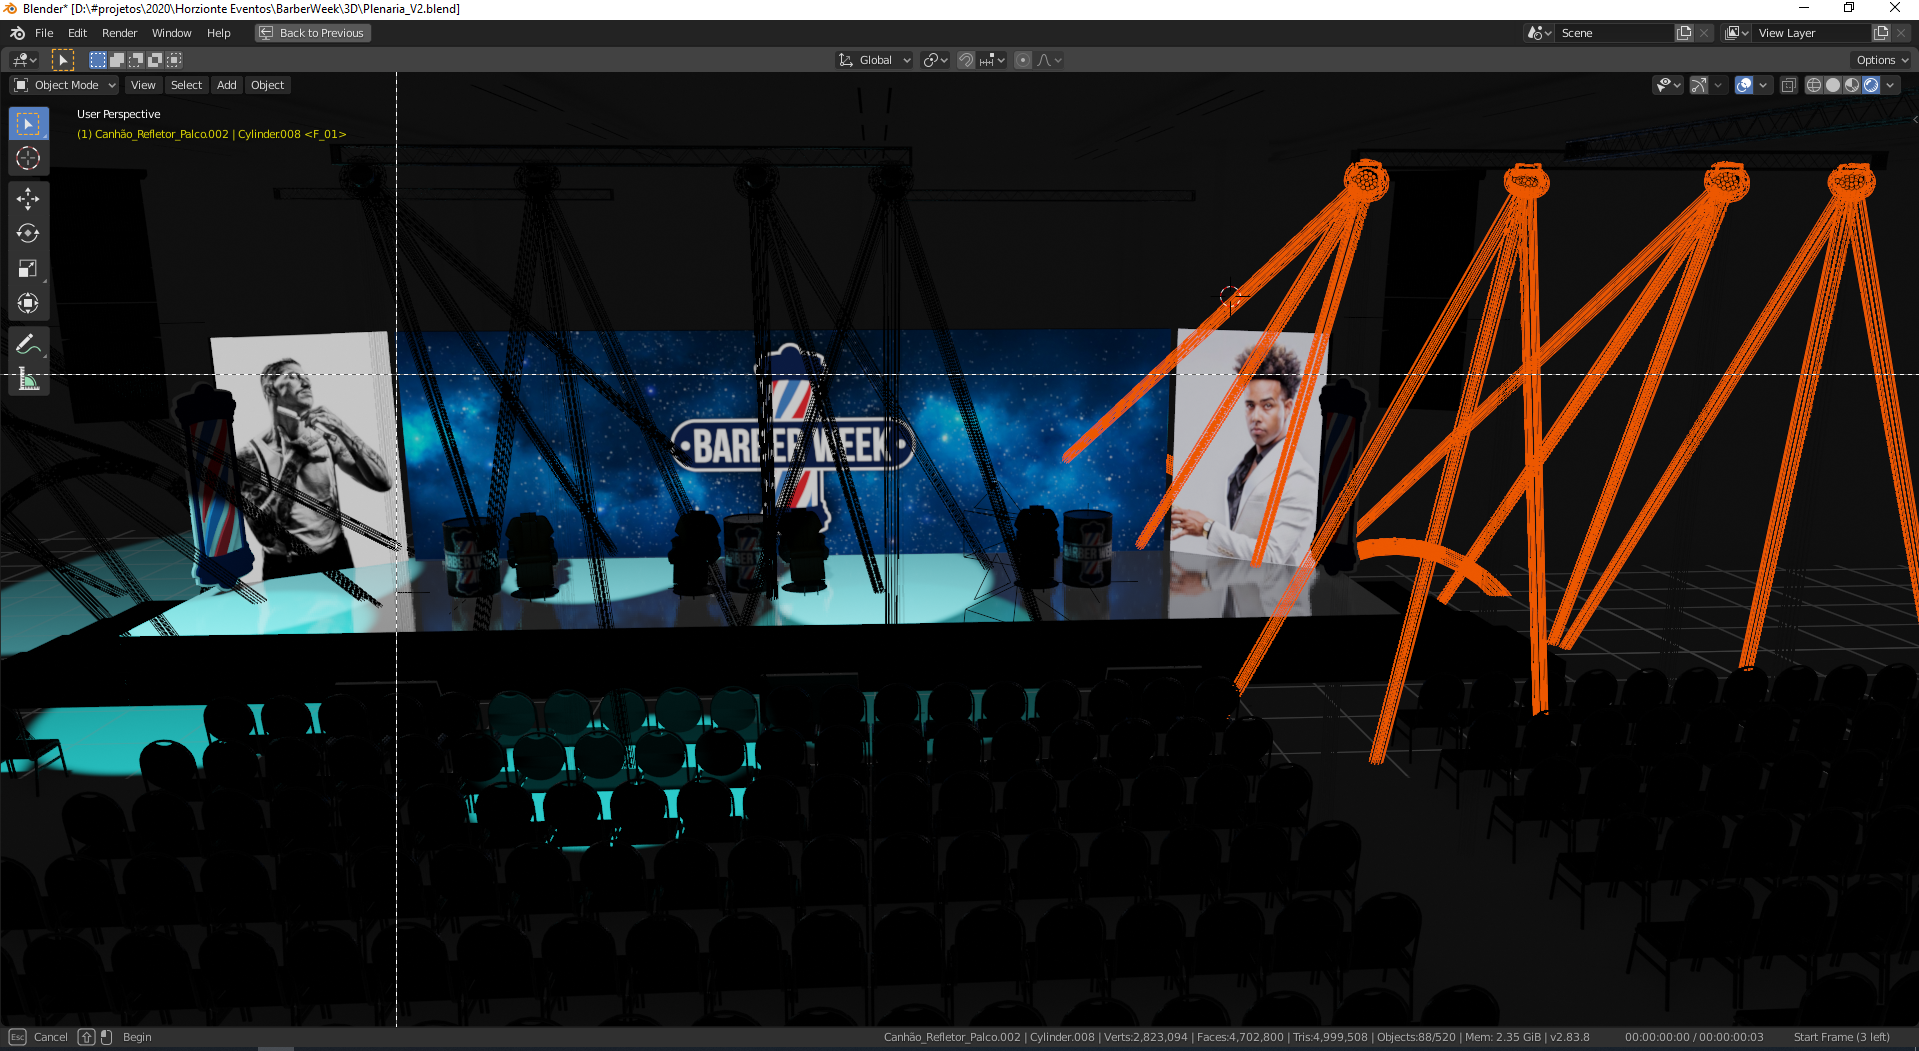Add a new View Layer

point(1881,33)
